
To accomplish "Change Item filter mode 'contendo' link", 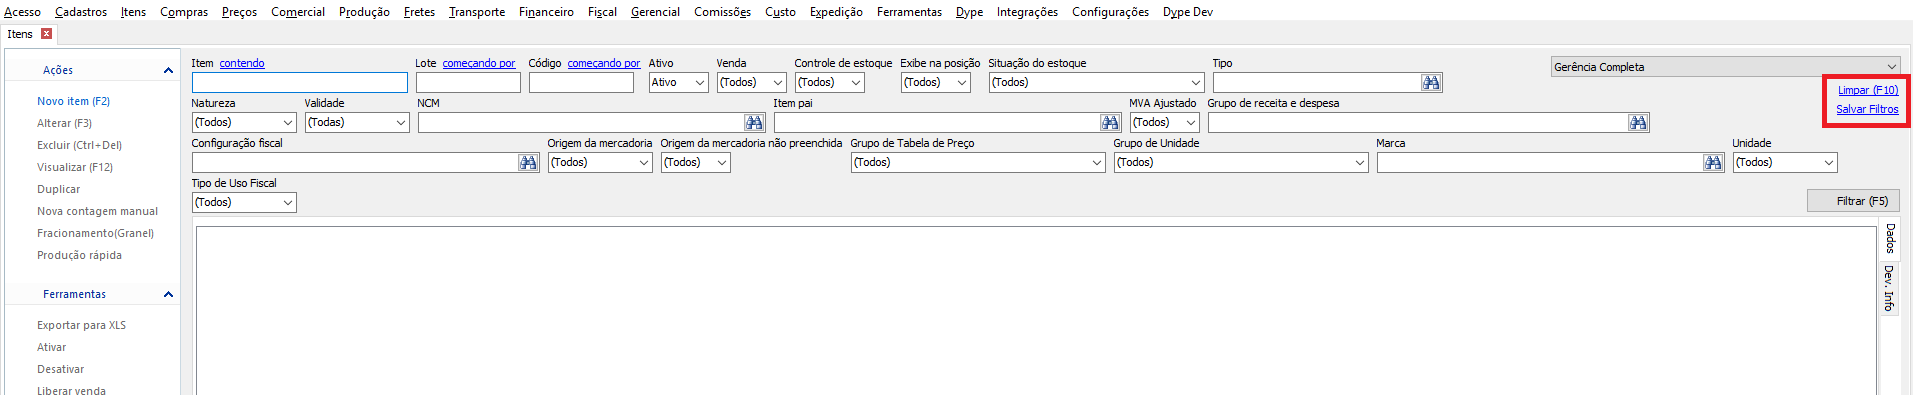I will pyautogui.click(x=242, y=63).
